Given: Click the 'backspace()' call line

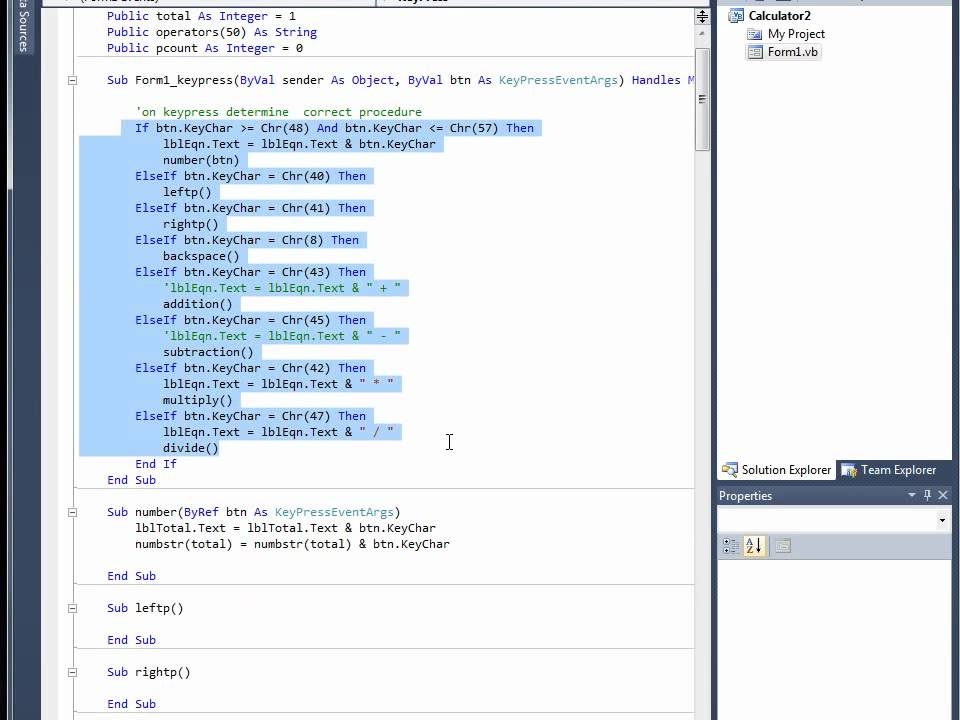Looking at the screenshot, I should [x=201, y=256].
